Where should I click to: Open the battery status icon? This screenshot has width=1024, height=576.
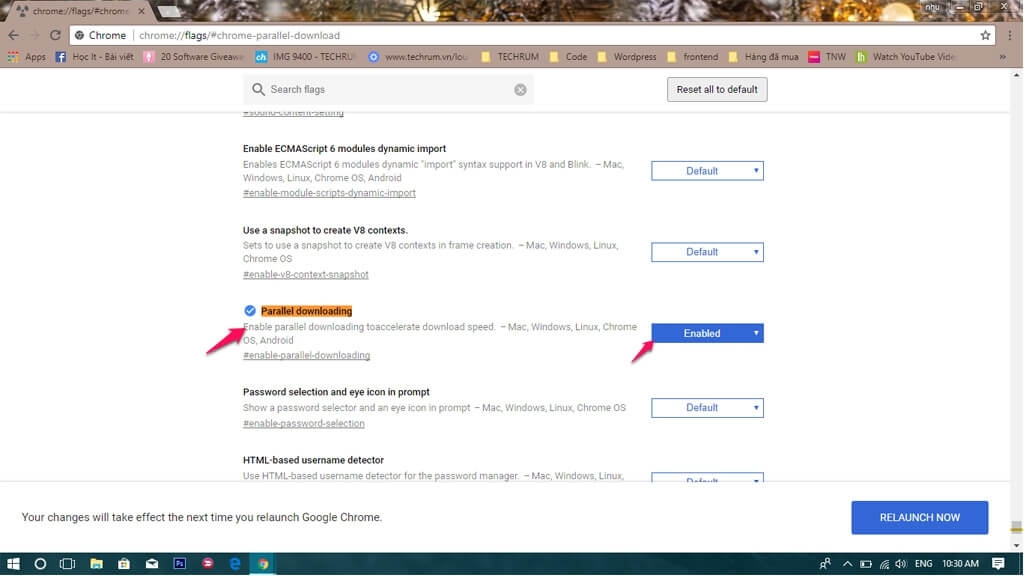[866, 564]
